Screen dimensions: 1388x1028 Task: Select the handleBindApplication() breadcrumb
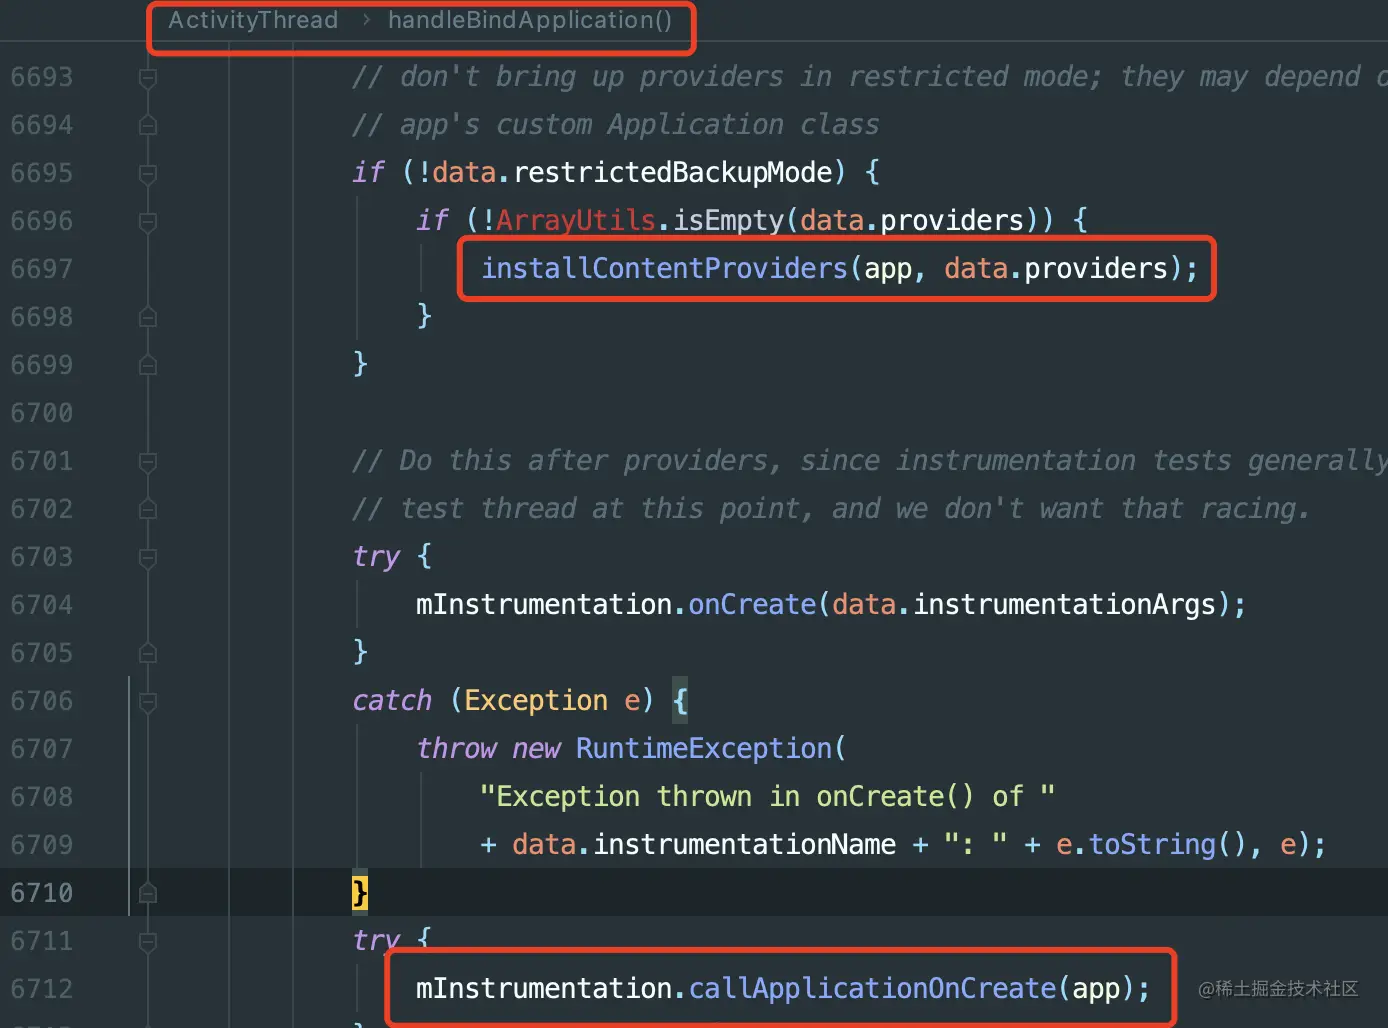point(530,20)
